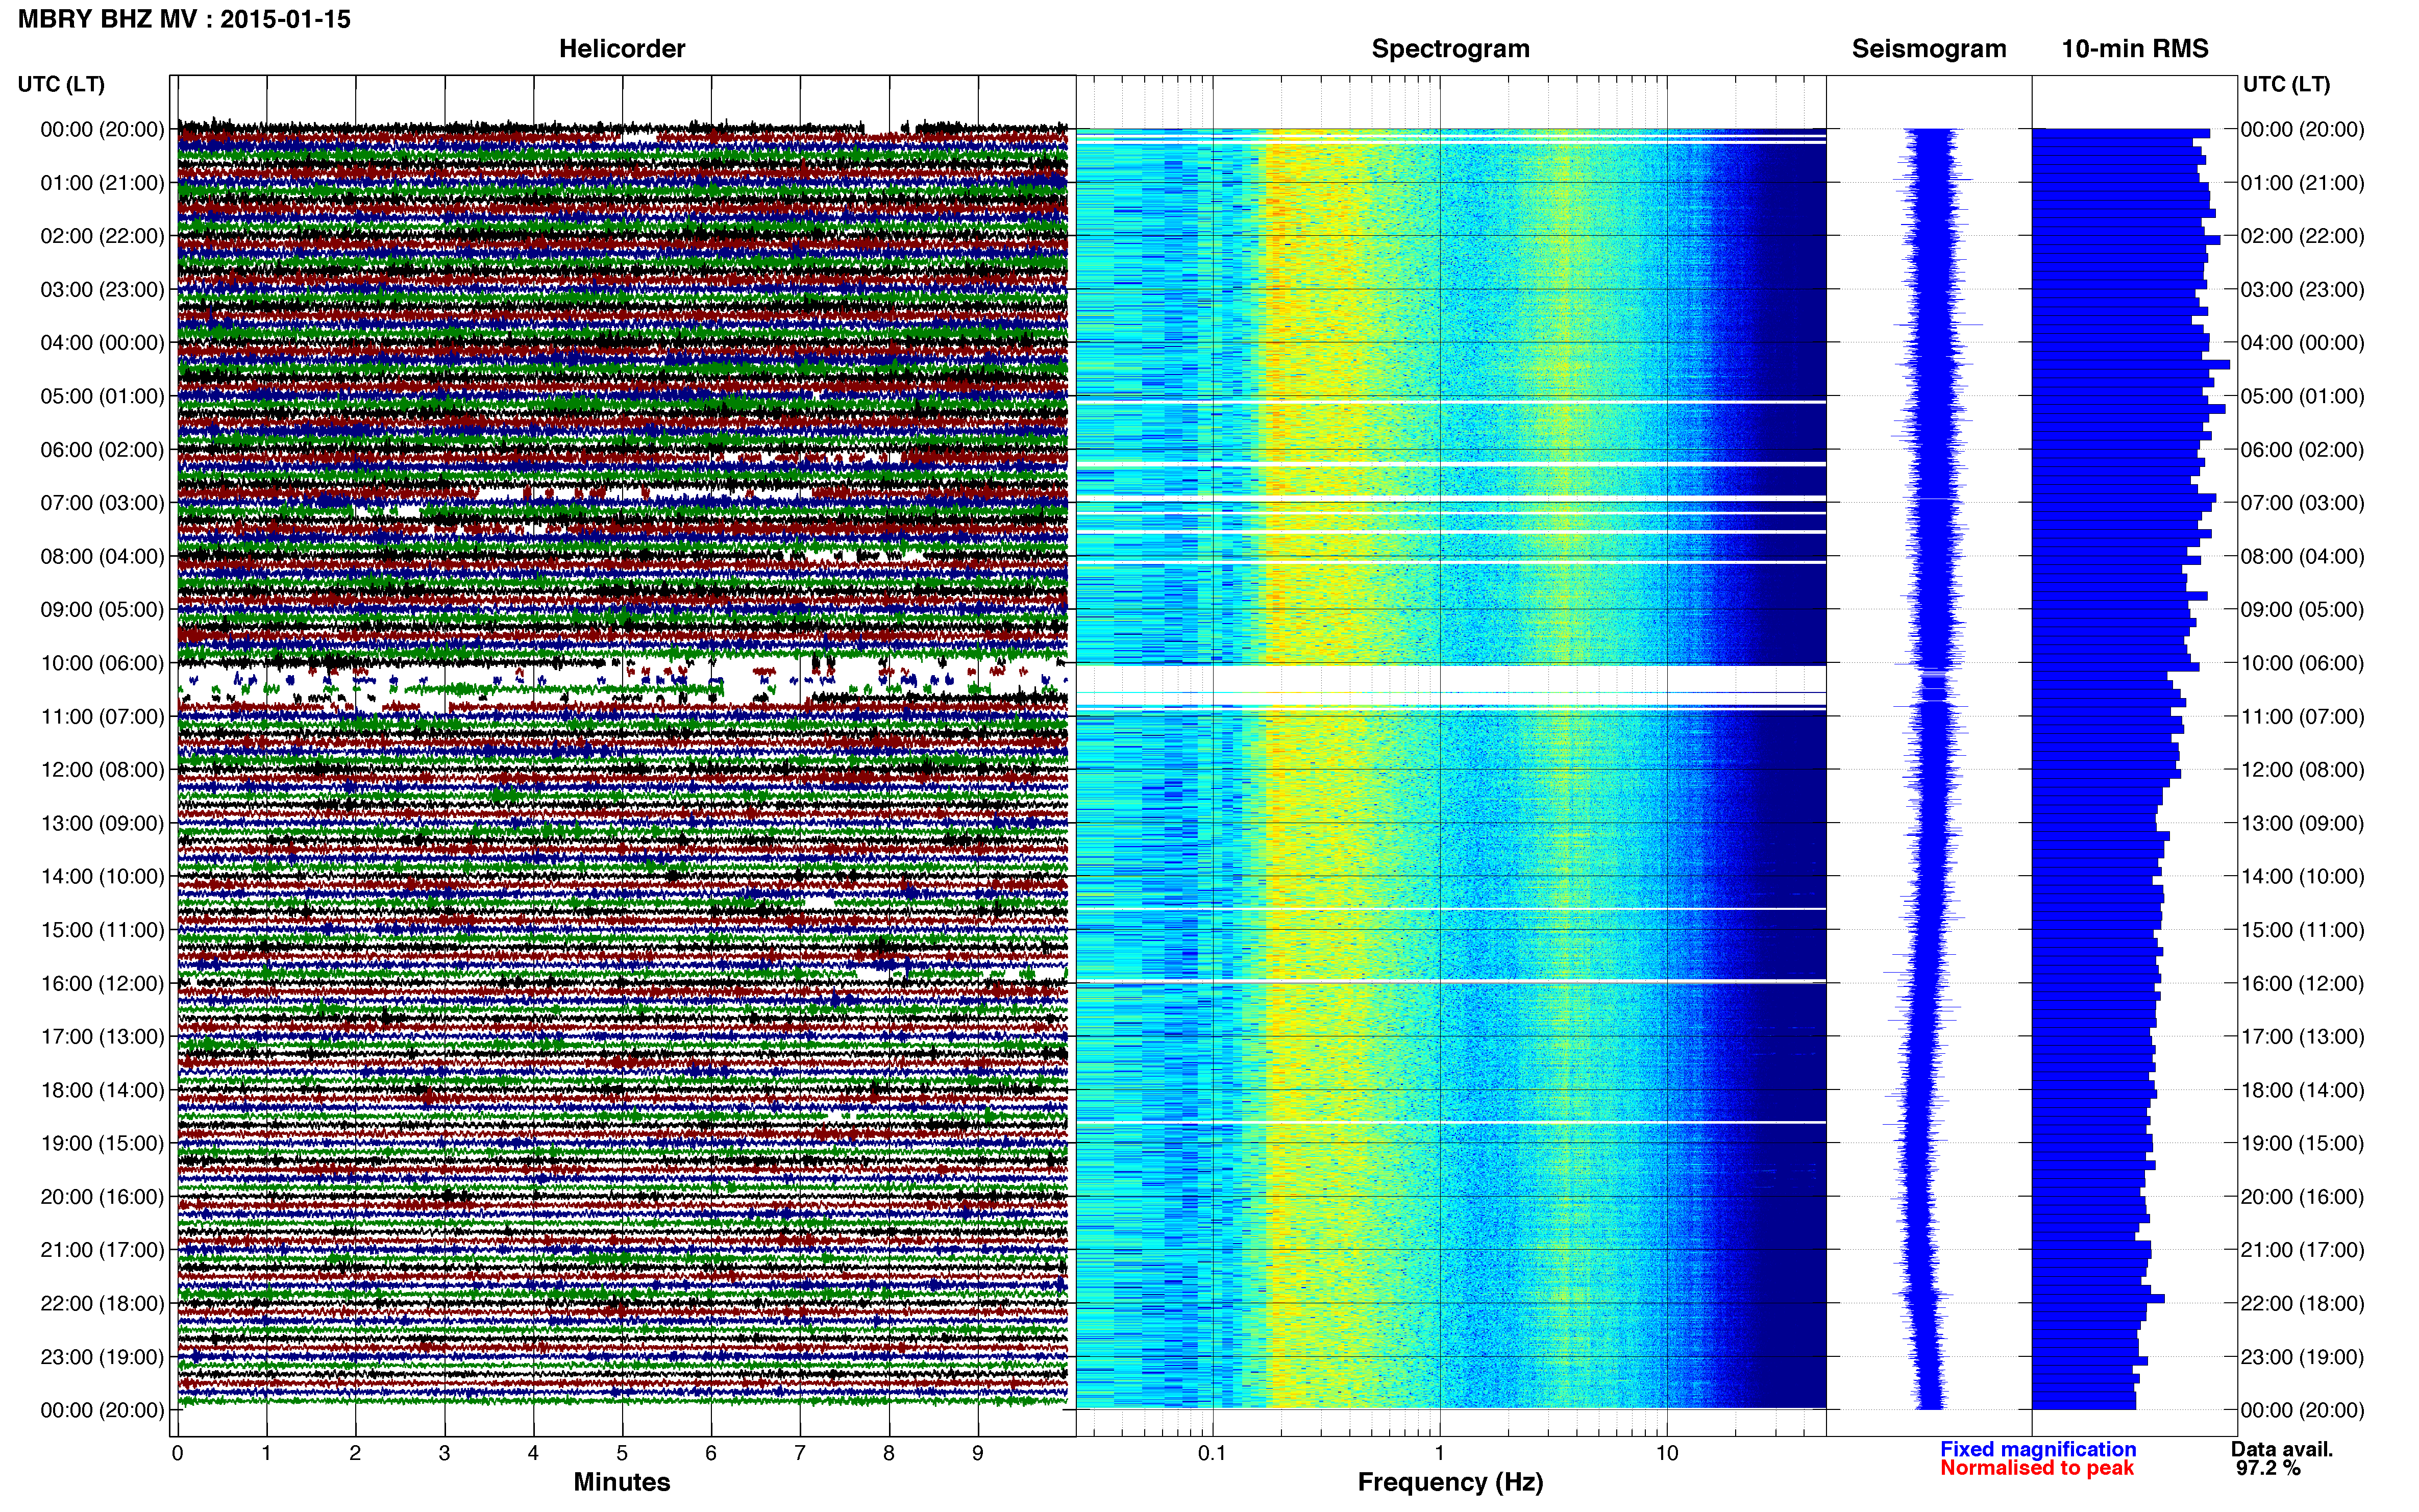2419x1512 pixels.
Task: Click helicorder axis label '09:00 (05:00)'
Action: [x=102, y=610]
